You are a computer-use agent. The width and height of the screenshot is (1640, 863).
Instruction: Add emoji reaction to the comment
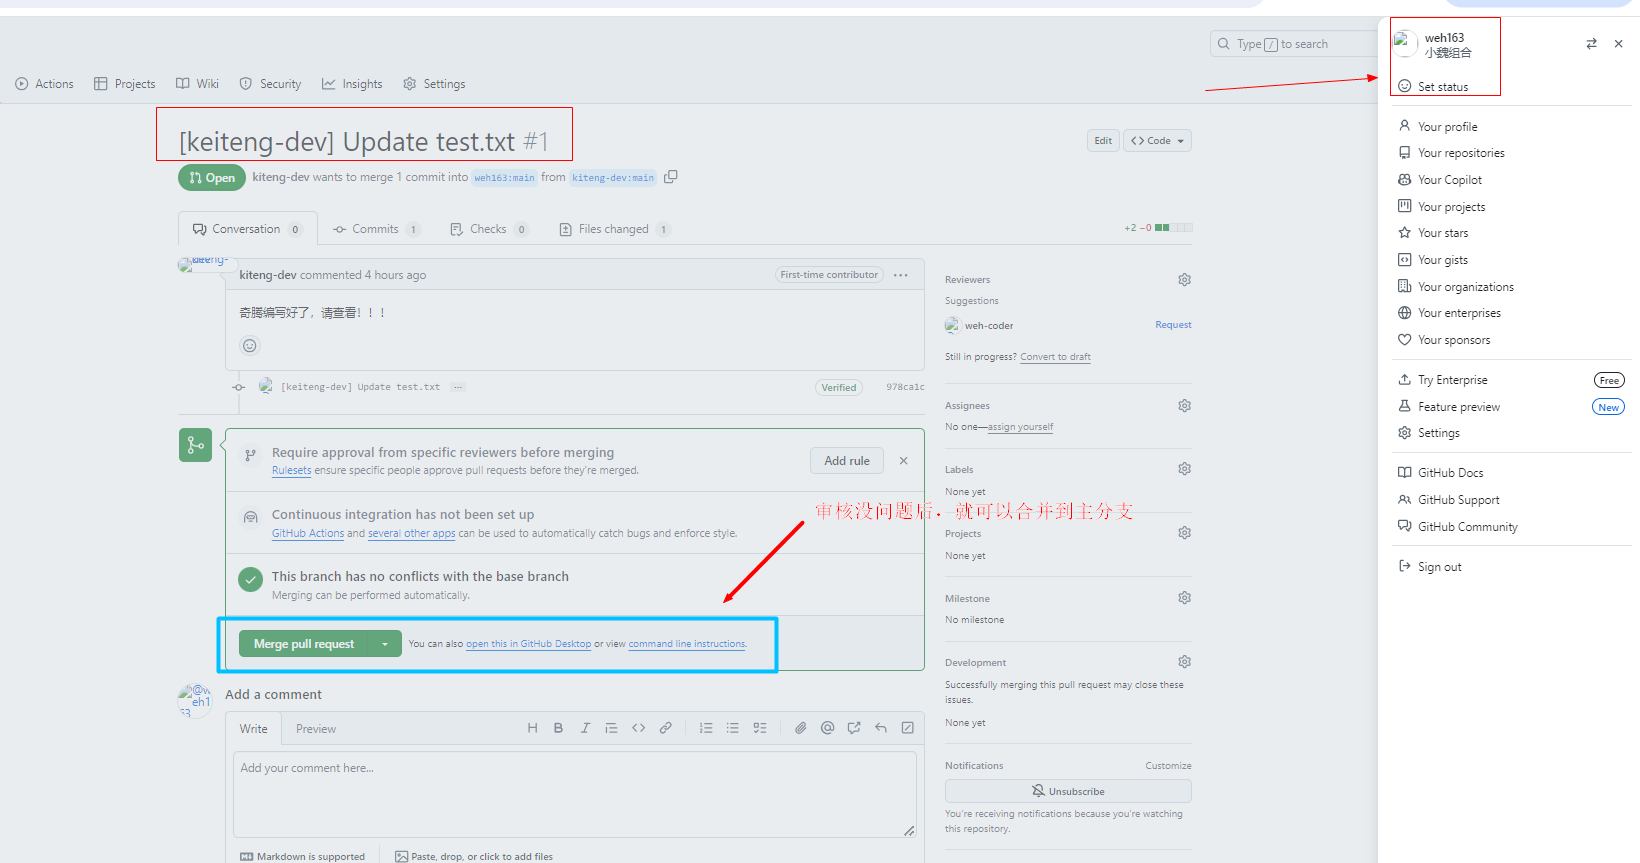tap(250, 346)
